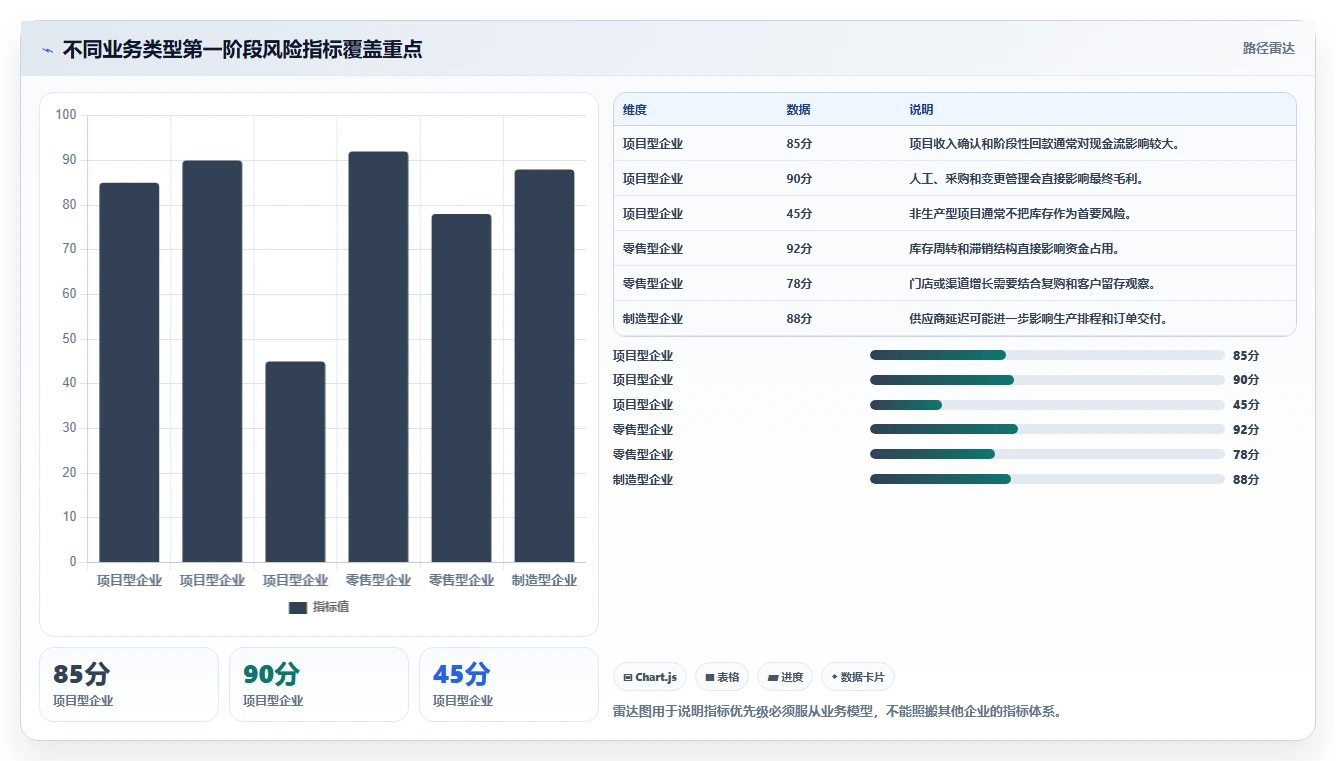Click the 数据 table column header
The height and width of the screenshot is (761, 1336).
799,110
